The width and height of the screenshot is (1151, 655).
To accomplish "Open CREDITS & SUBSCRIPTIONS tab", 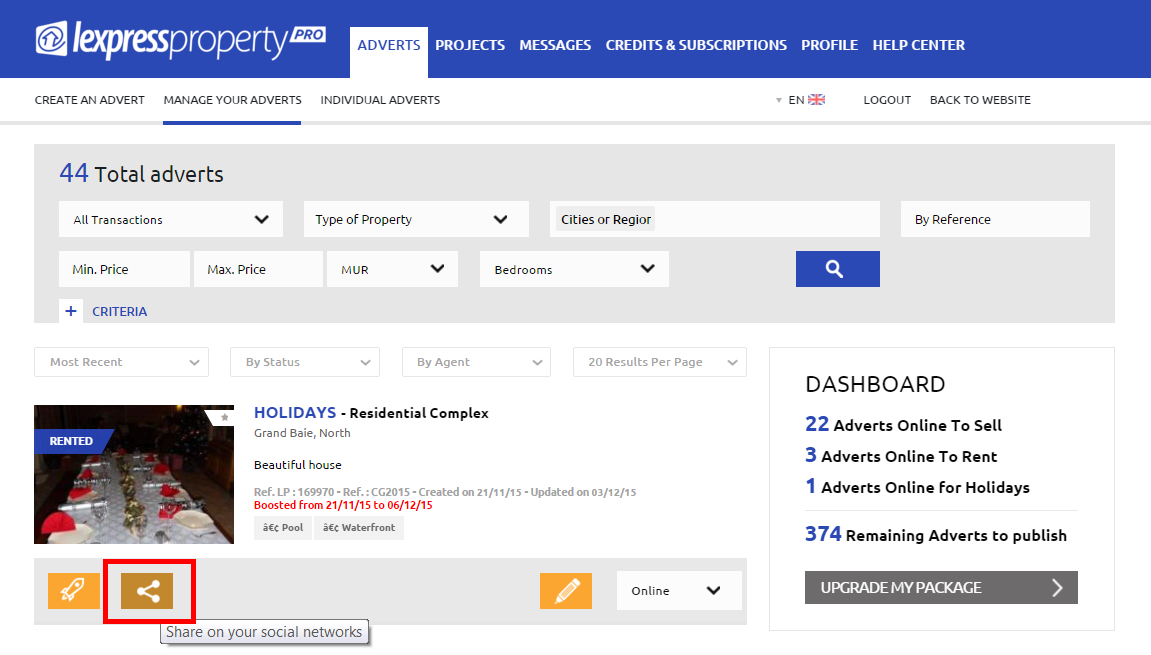I will pos(696,46).
